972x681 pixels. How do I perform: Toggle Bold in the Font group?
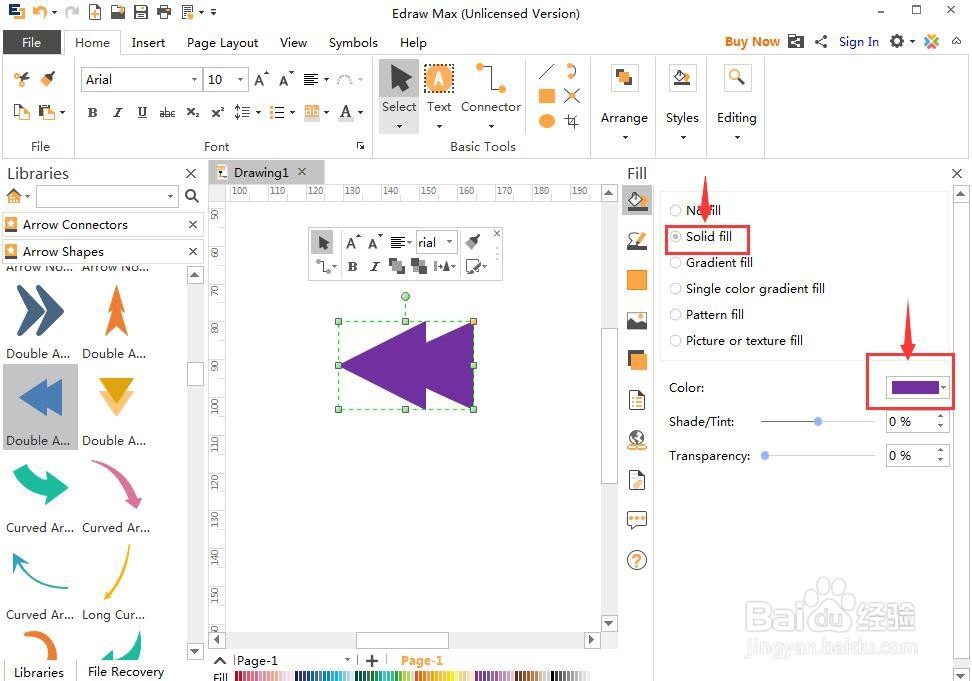click(92, 112)
